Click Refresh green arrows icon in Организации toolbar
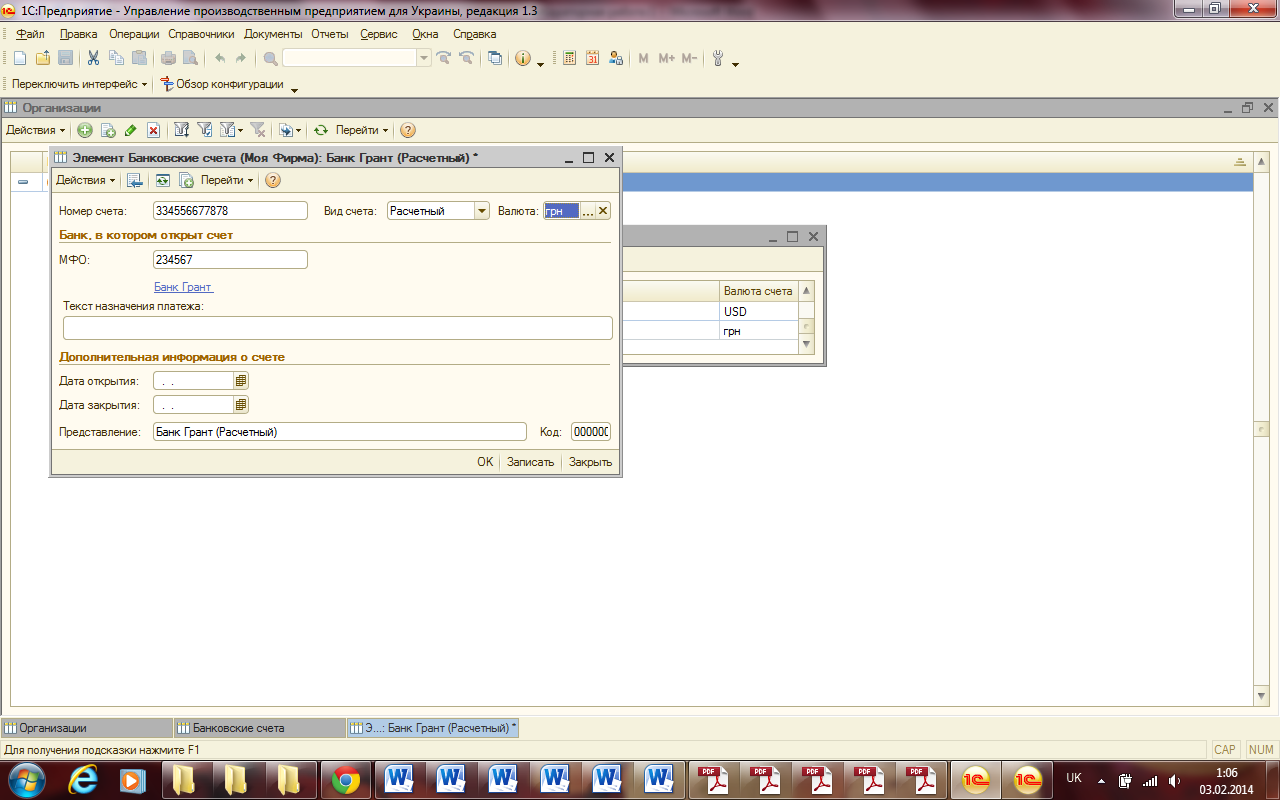Viewport: 1280px width, 800px height. coord(321,130)
